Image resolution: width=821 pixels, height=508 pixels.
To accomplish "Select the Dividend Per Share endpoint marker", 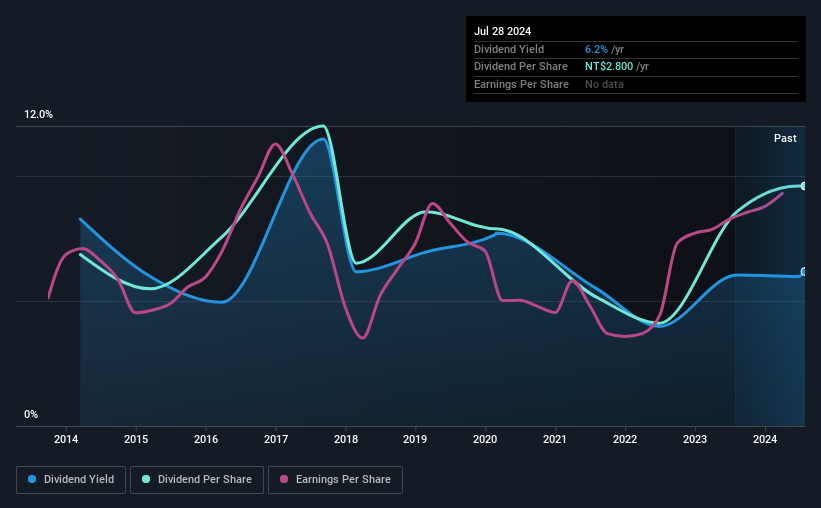I will [804, 186].
